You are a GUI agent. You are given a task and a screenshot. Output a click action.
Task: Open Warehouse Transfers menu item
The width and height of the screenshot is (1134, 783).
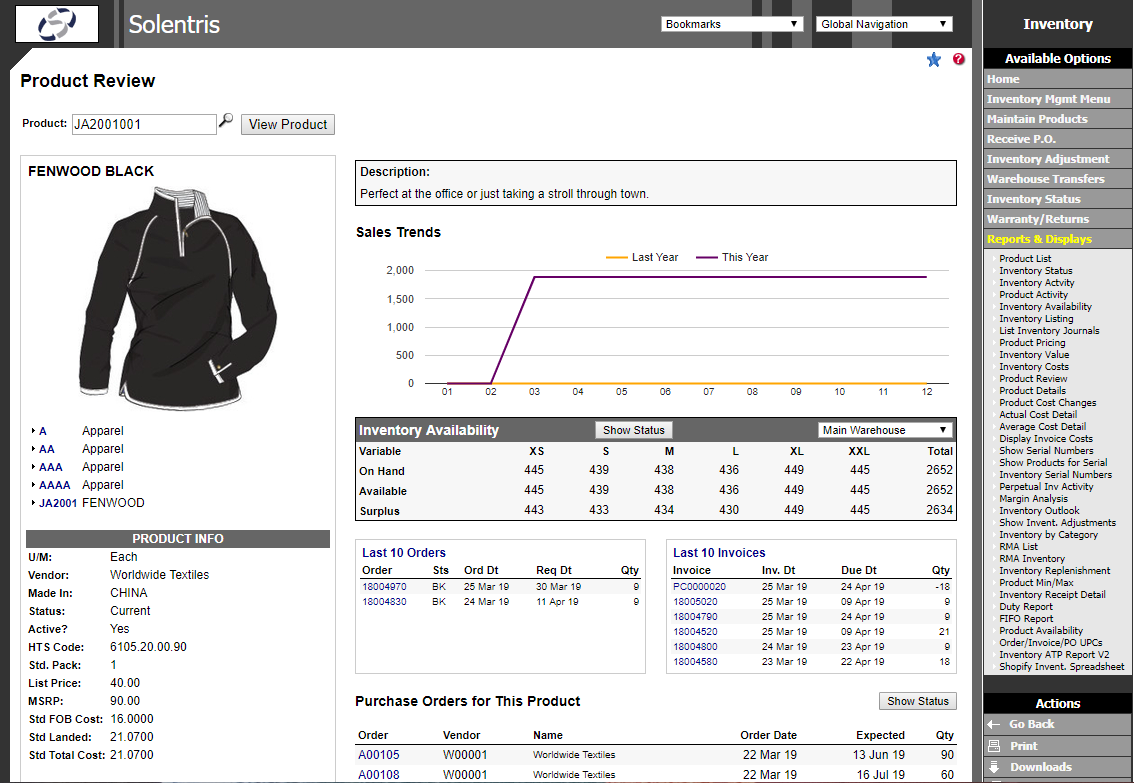(x=1057, y=179)
